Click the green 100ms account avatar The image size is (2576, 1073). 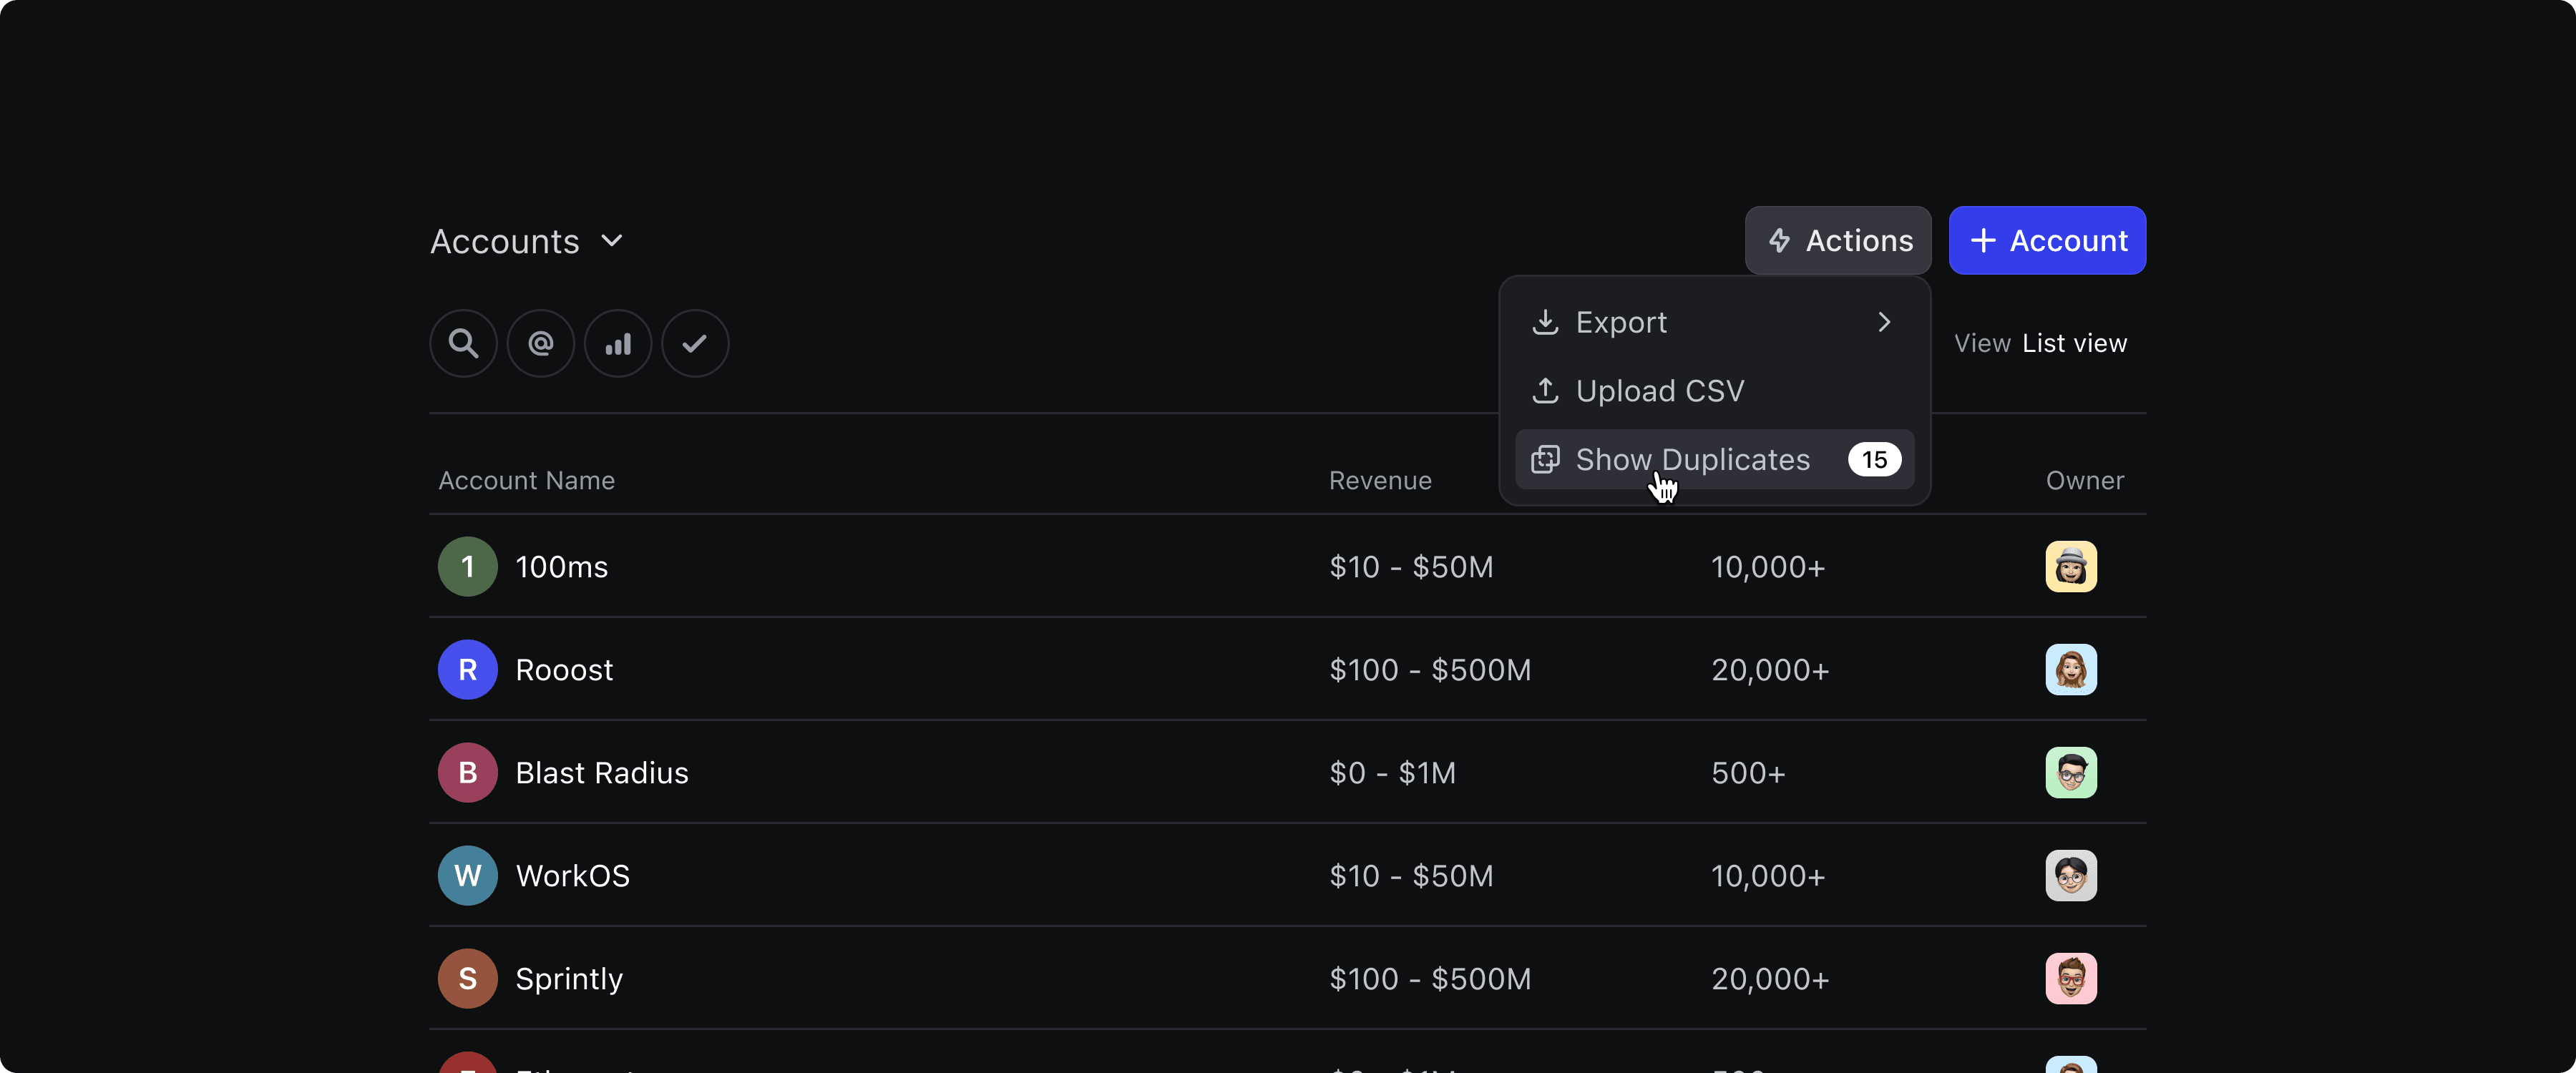(x=467, y=567)
